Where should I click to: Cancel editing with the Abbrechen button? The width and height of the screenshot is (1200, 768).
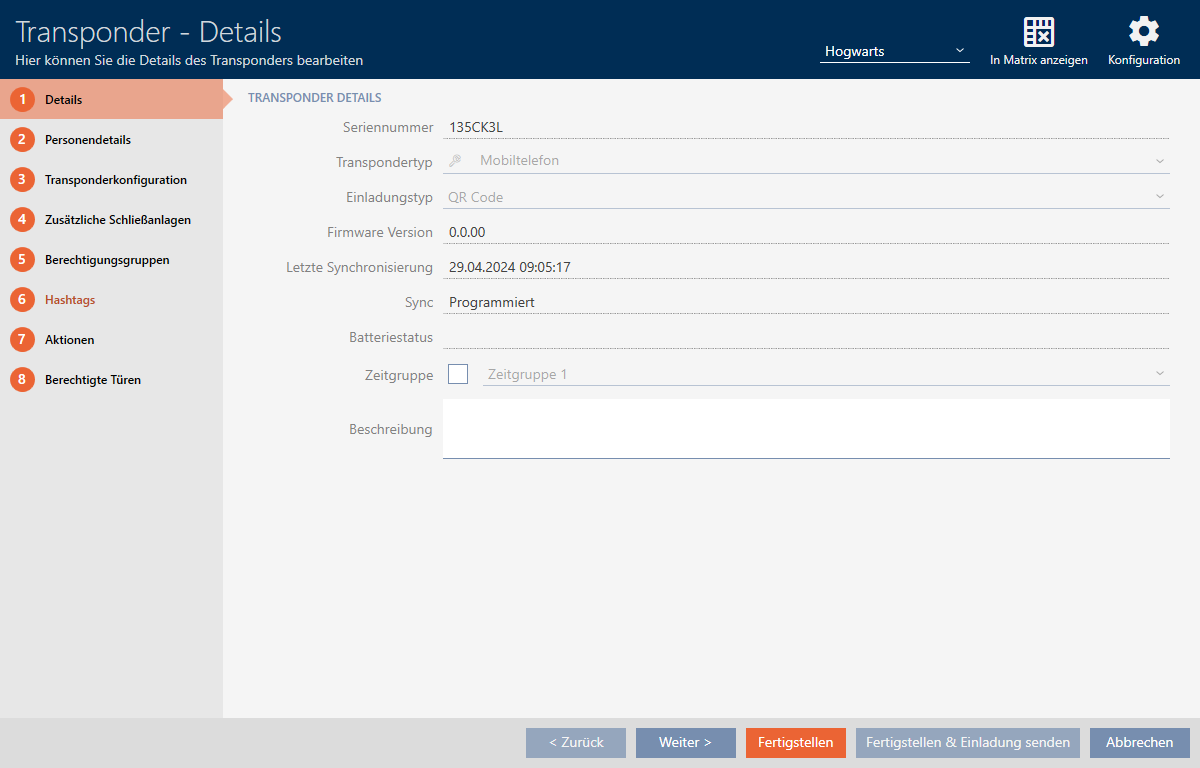[1139, 743]
